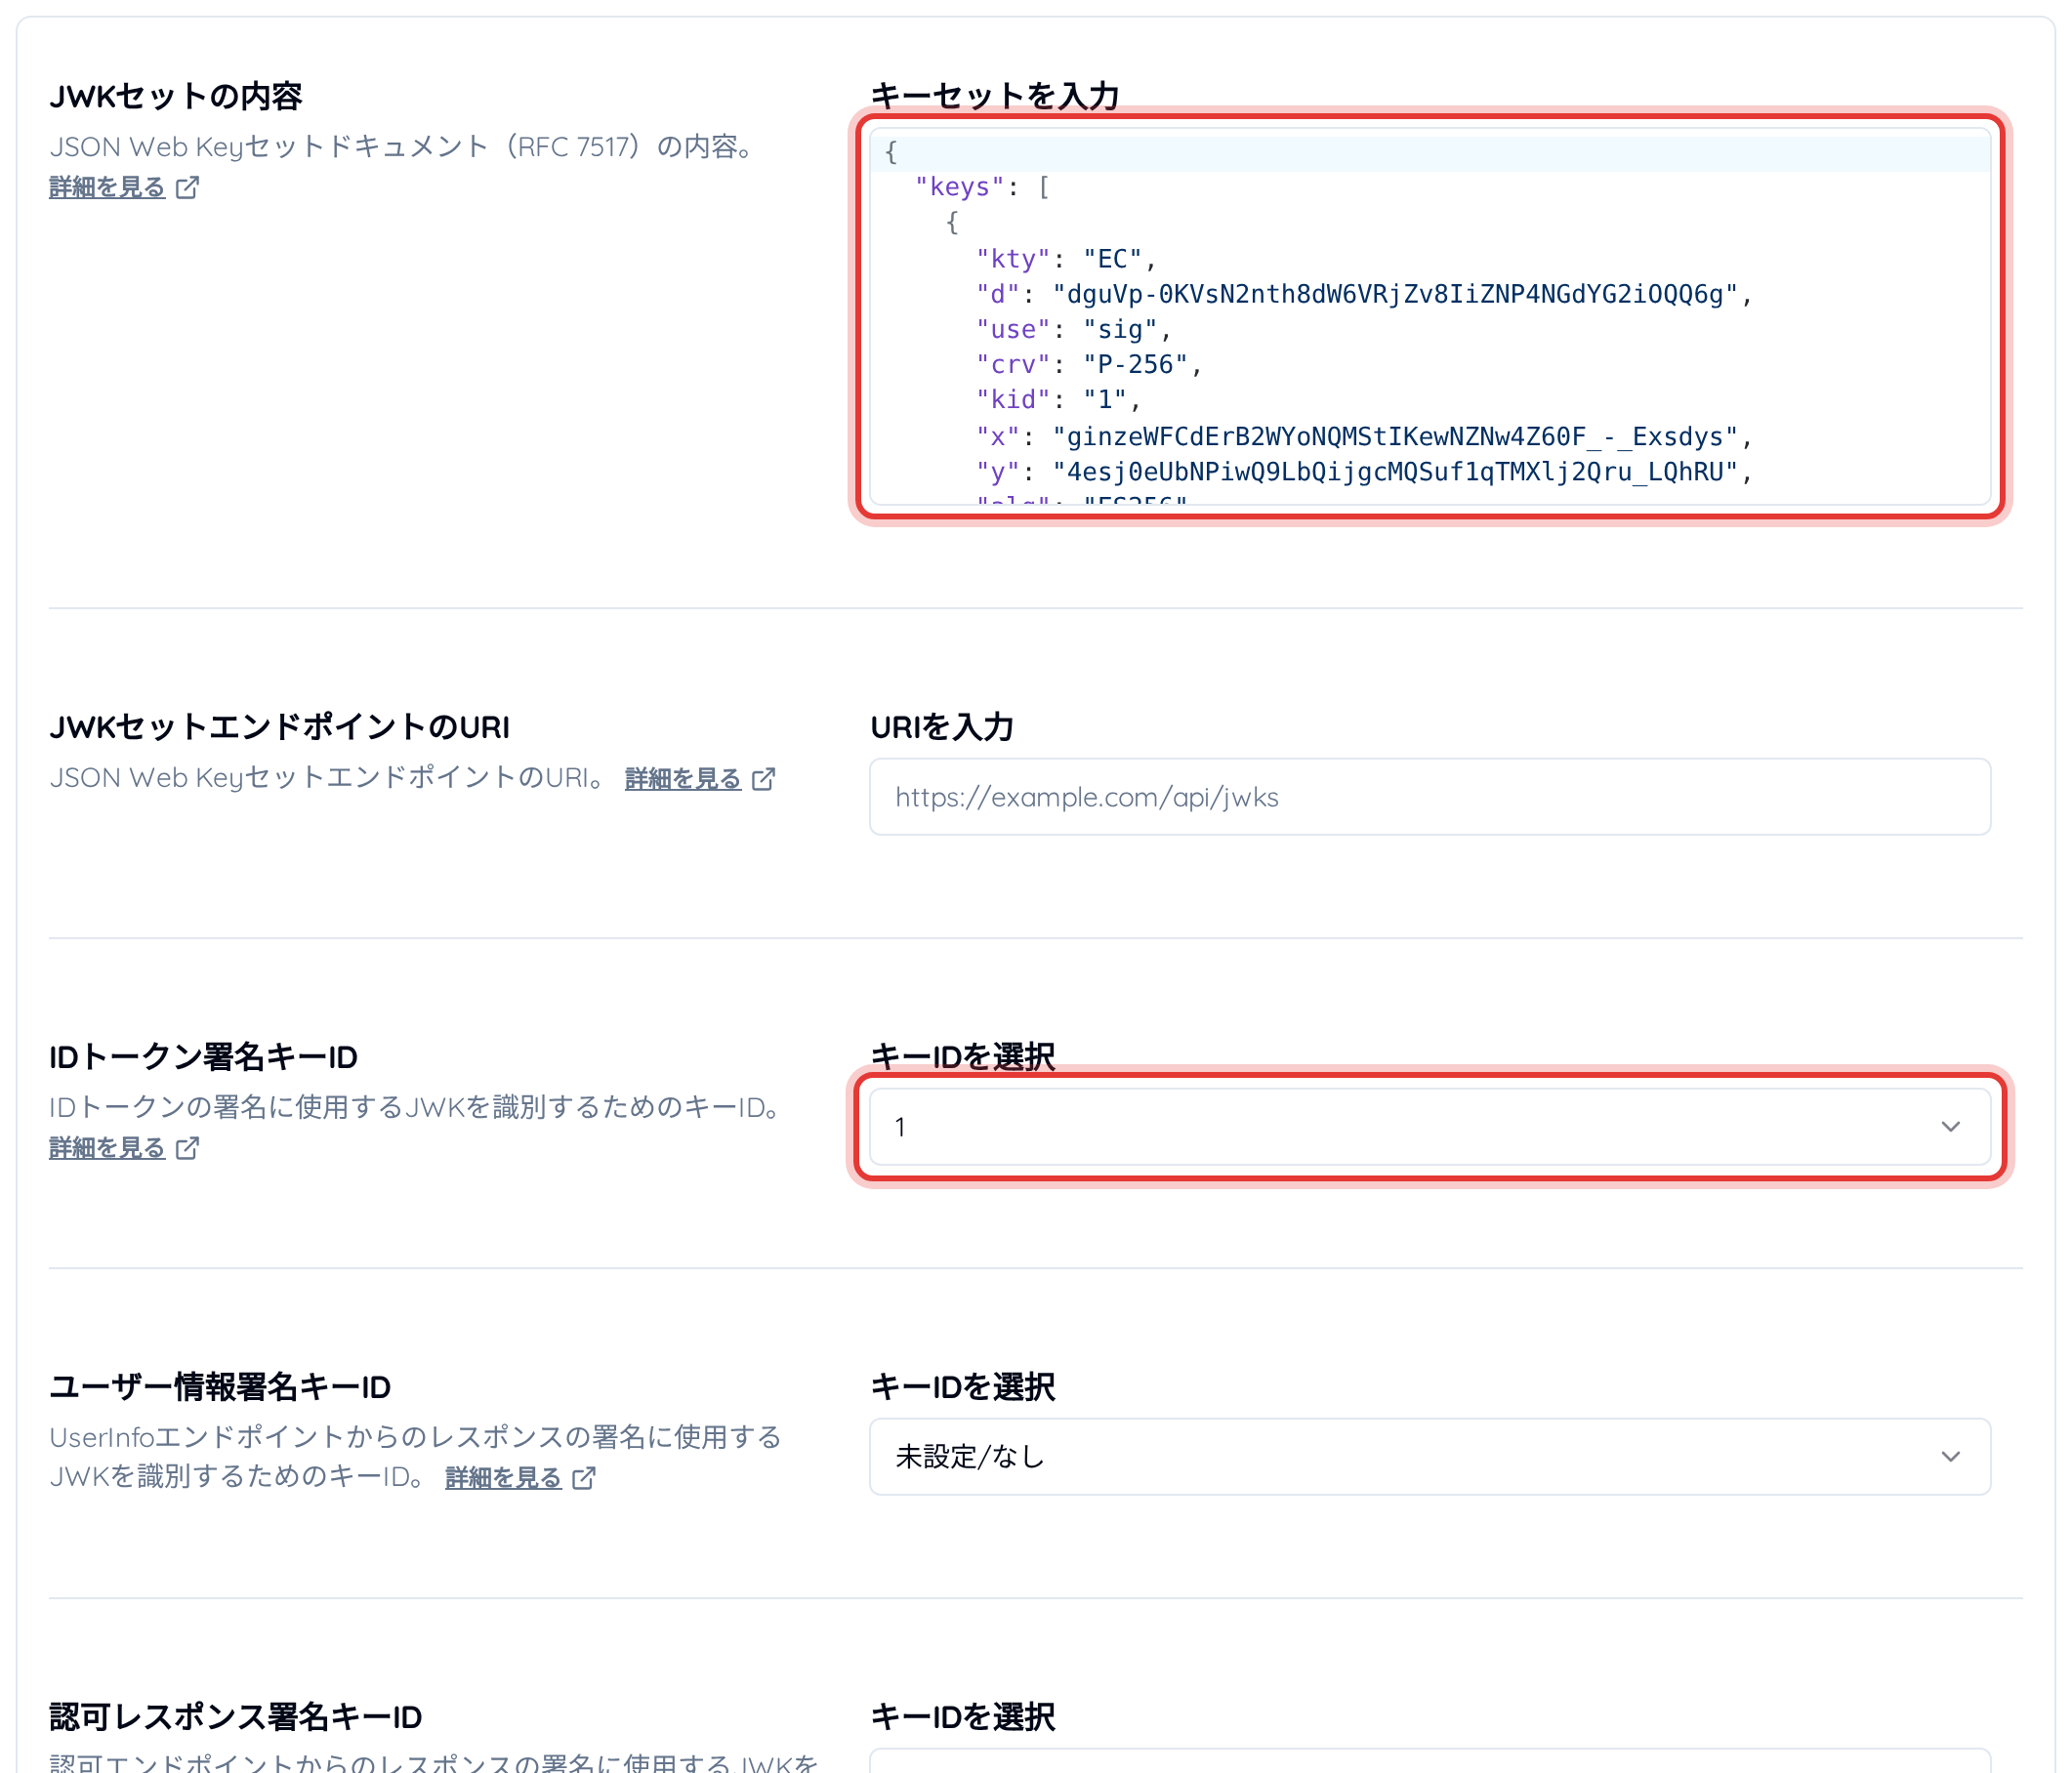Click the "use": "sig" line in the editor

1073,330
